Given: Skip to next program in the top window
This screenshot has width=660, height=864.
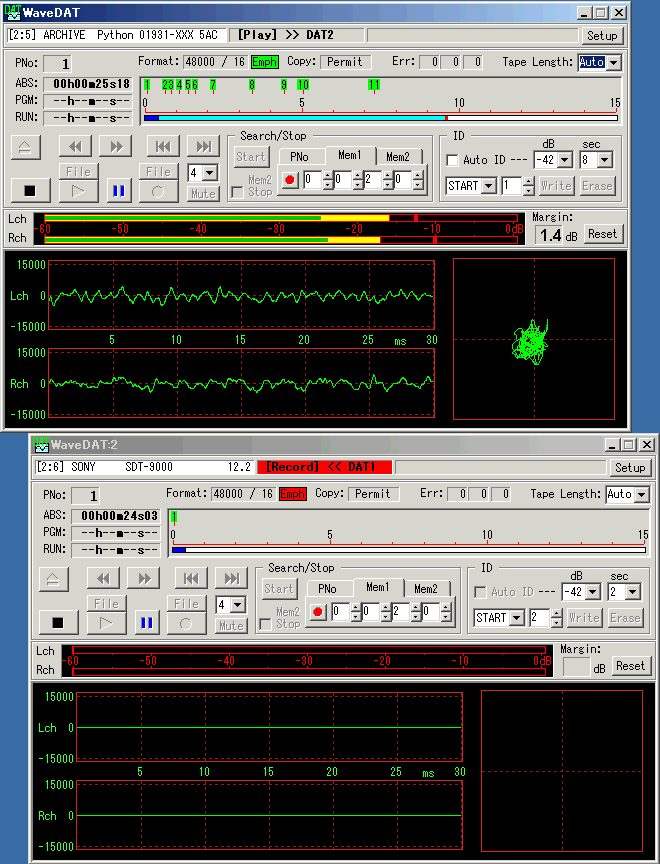Looking at the screenshot, I should pos(203,147).
